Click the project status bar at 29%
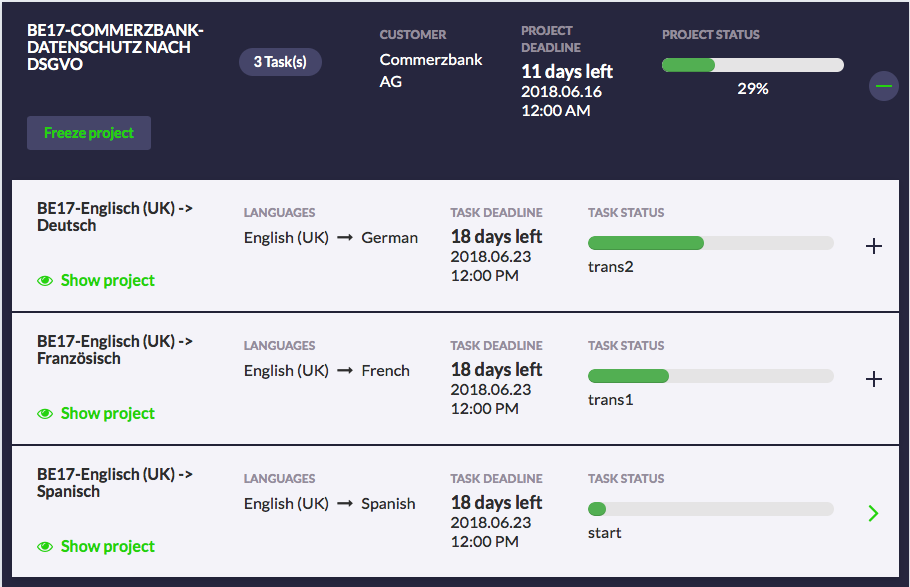910x587 pixels. pos(752,65)
